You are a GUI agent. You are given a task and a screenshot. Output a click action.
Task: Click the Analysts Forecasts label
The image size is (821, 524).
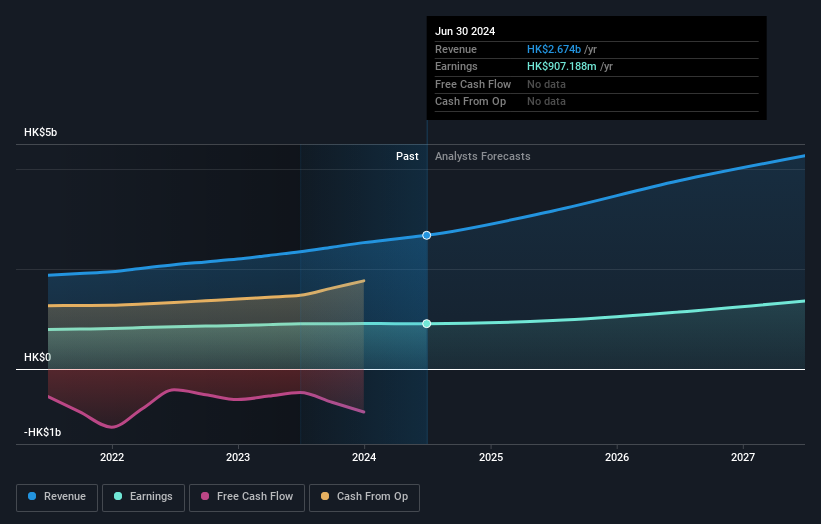click(482, 157)
